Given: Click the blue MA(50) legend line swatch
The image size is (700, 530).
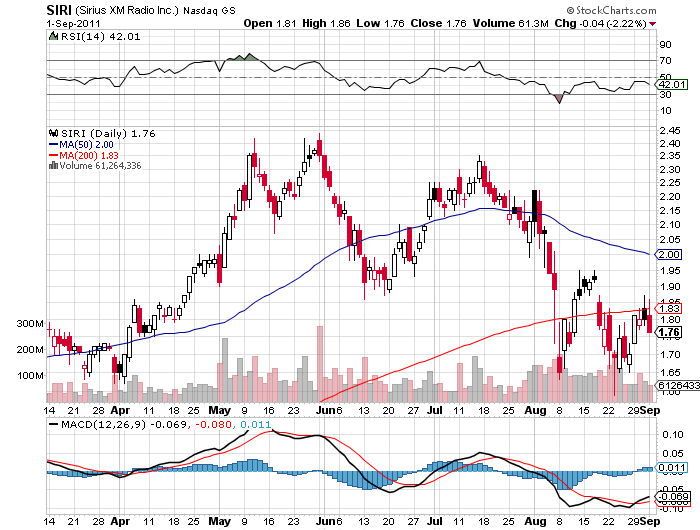Looking at the screenshot, I should (x=53, y=145).
